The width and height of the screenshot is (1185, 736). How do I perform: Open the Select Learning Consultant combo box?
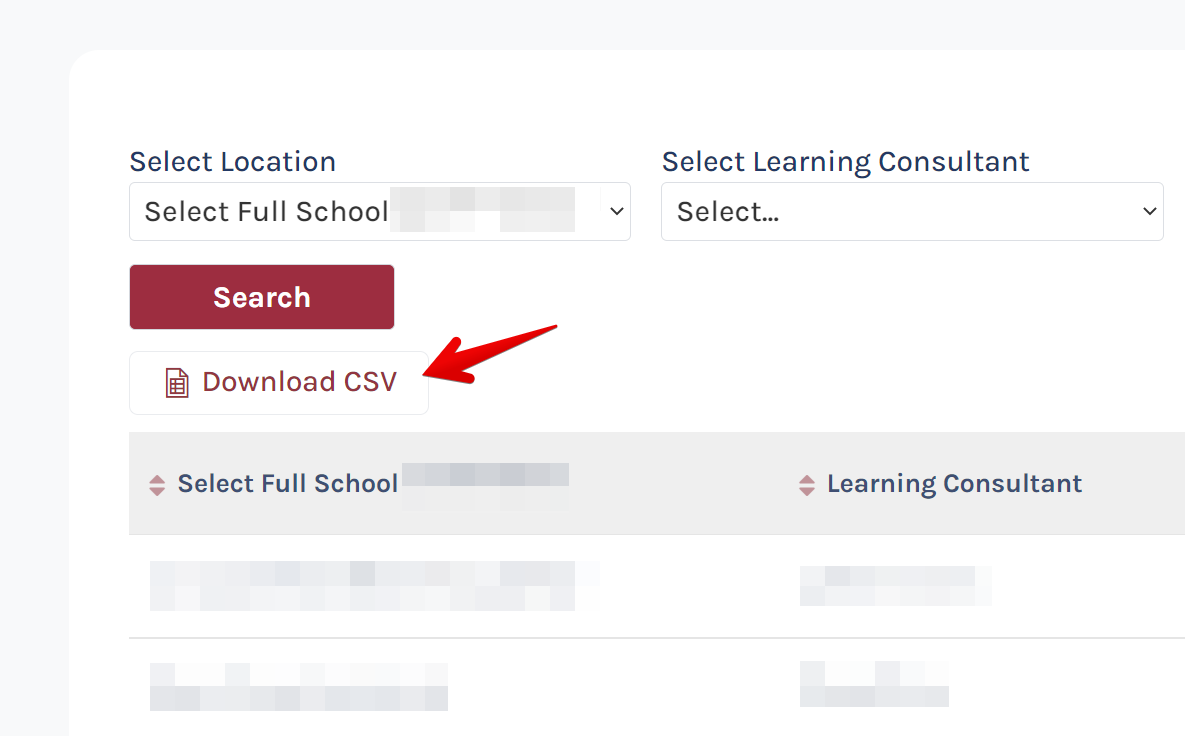912,211
